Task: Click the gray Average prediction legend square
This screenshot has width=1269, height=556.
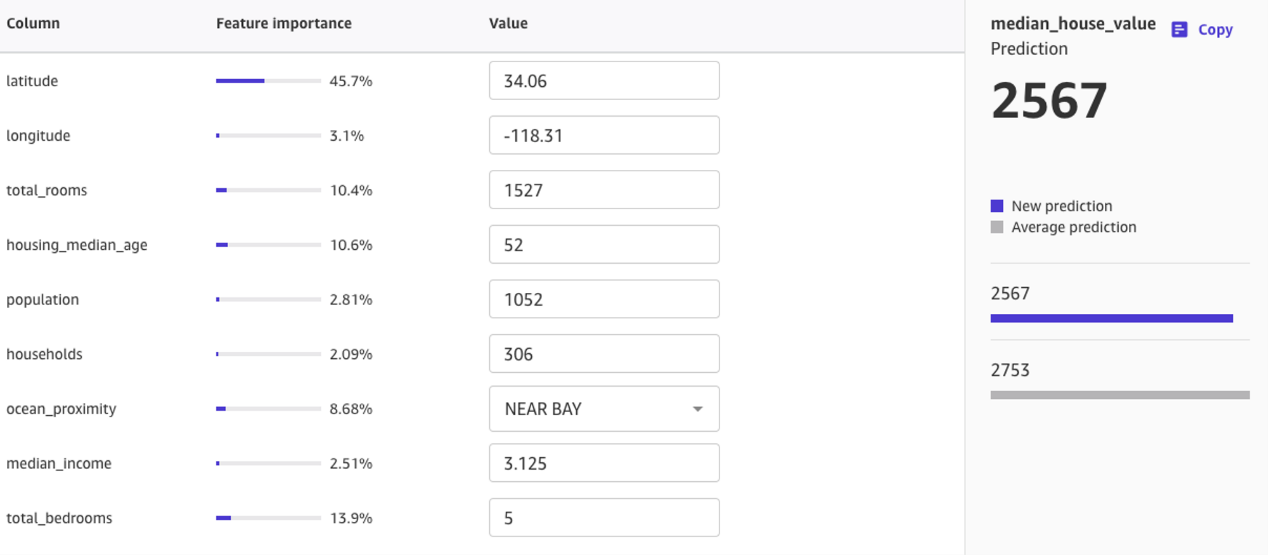Action: click(997, 227)
